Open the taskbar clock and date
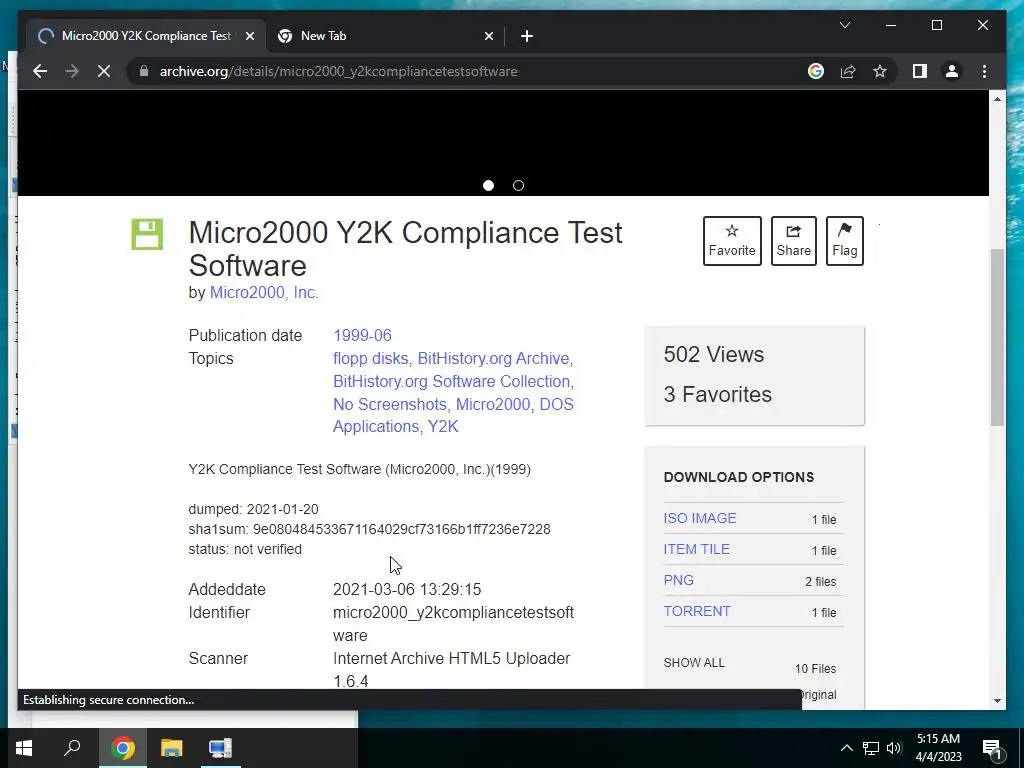This screenshot has height=768, width=1024. click(938, 748)
